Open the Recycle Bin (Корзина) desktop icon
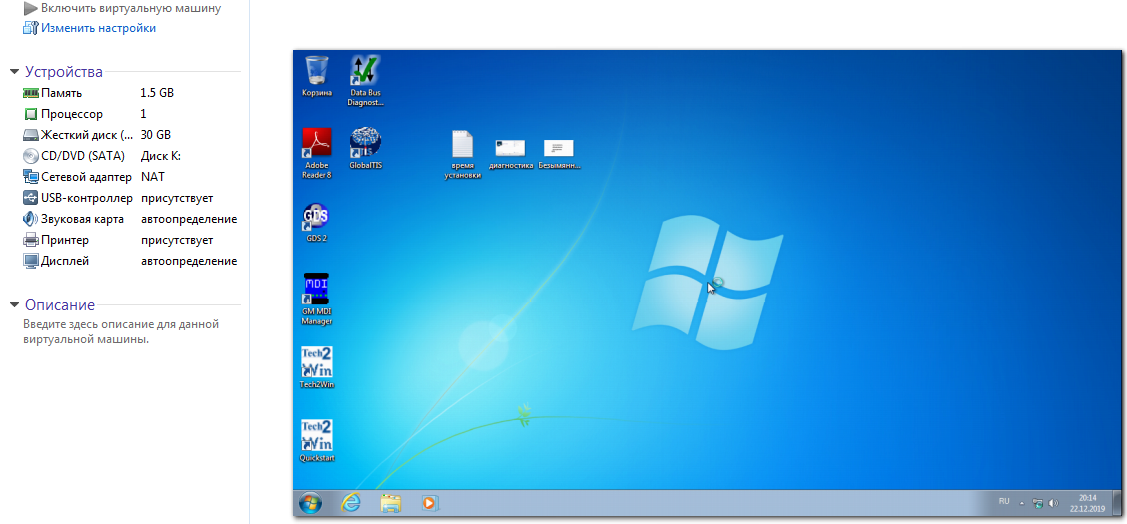Screen dimensions: 1127x524 pyautogui.click(x=317, y=73)
